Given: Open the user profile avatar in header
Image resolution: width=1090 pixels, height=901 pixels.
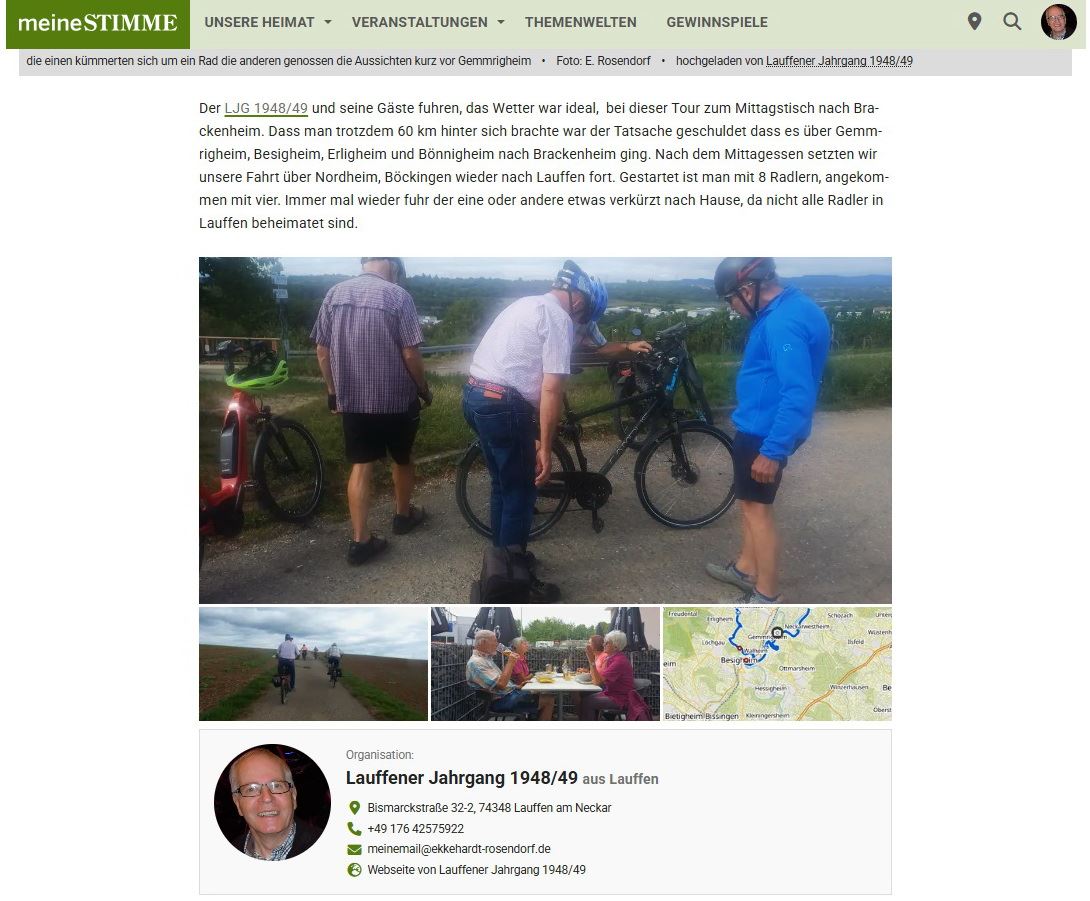Looking at the screenshot, I should (x=1058, y=22).
